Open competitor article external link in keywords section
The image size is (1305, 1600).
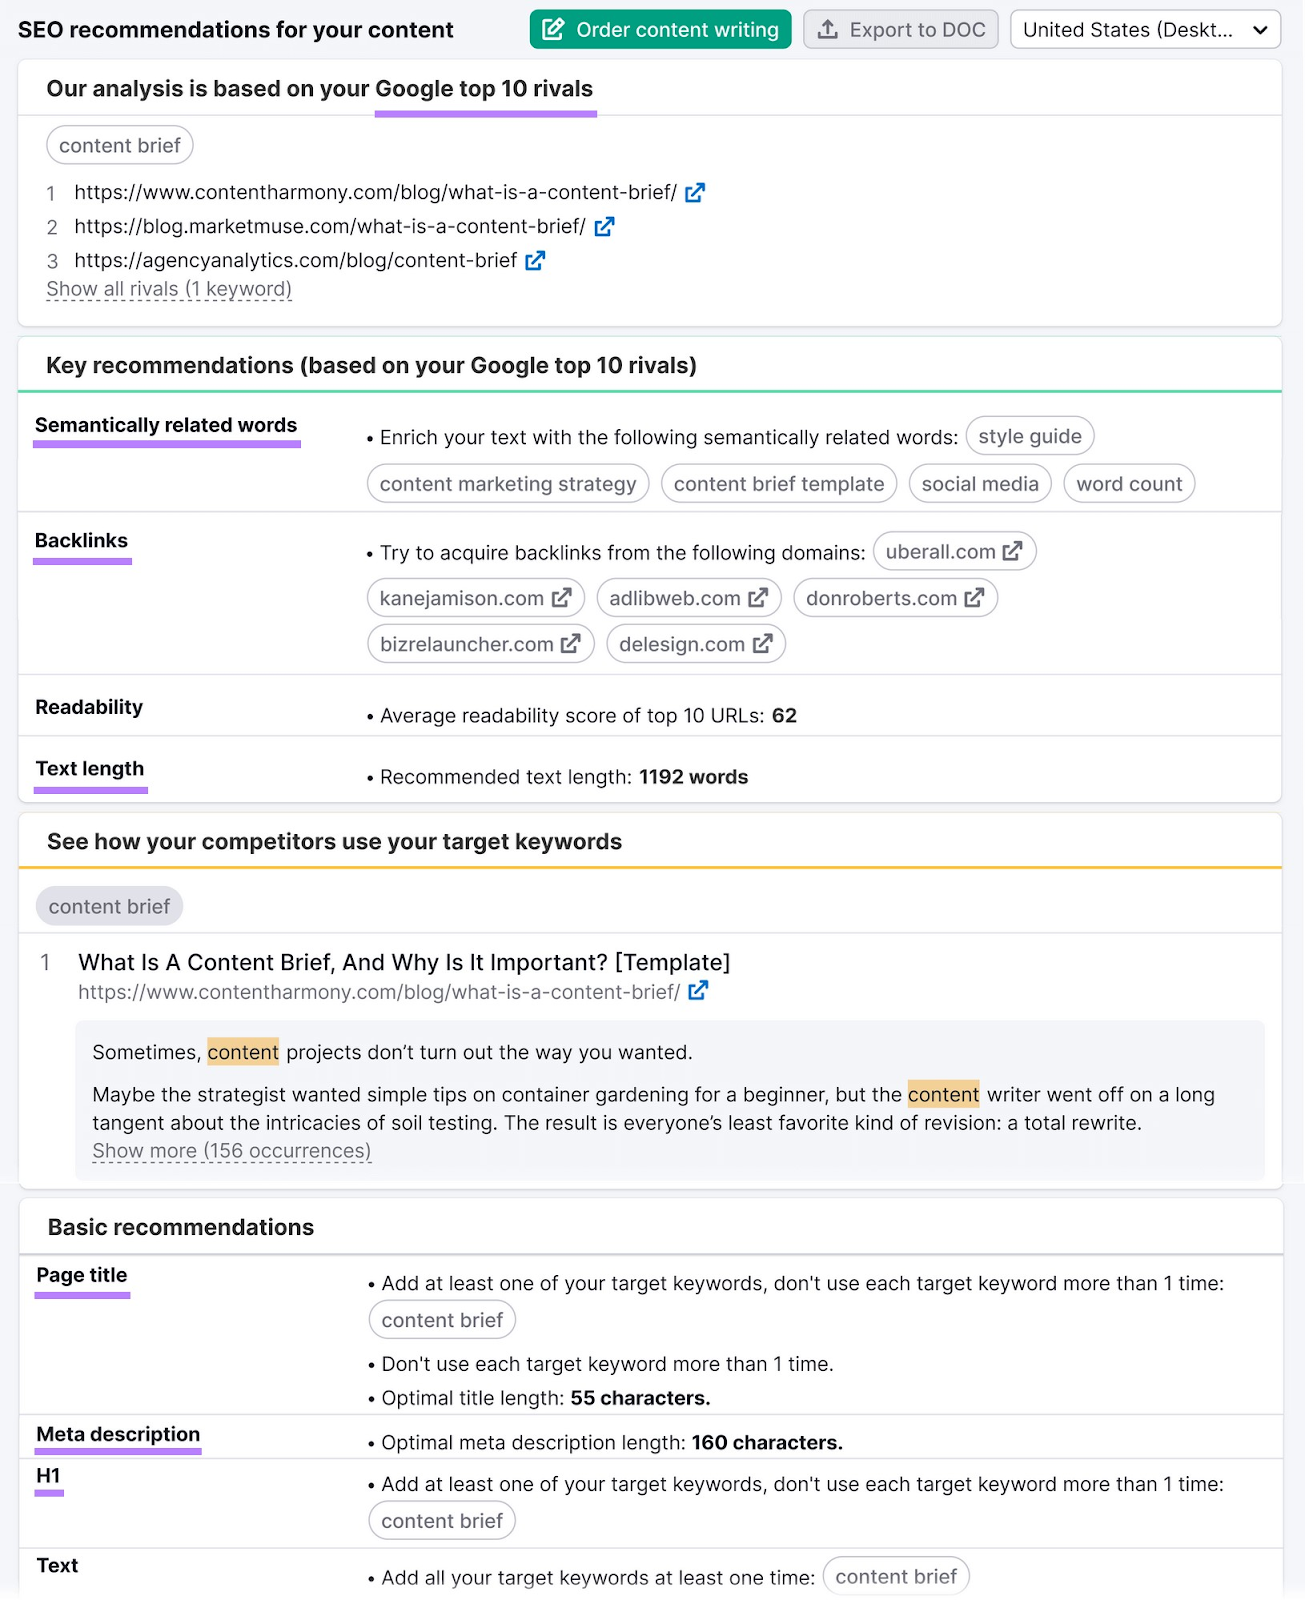tap(699, 990)
